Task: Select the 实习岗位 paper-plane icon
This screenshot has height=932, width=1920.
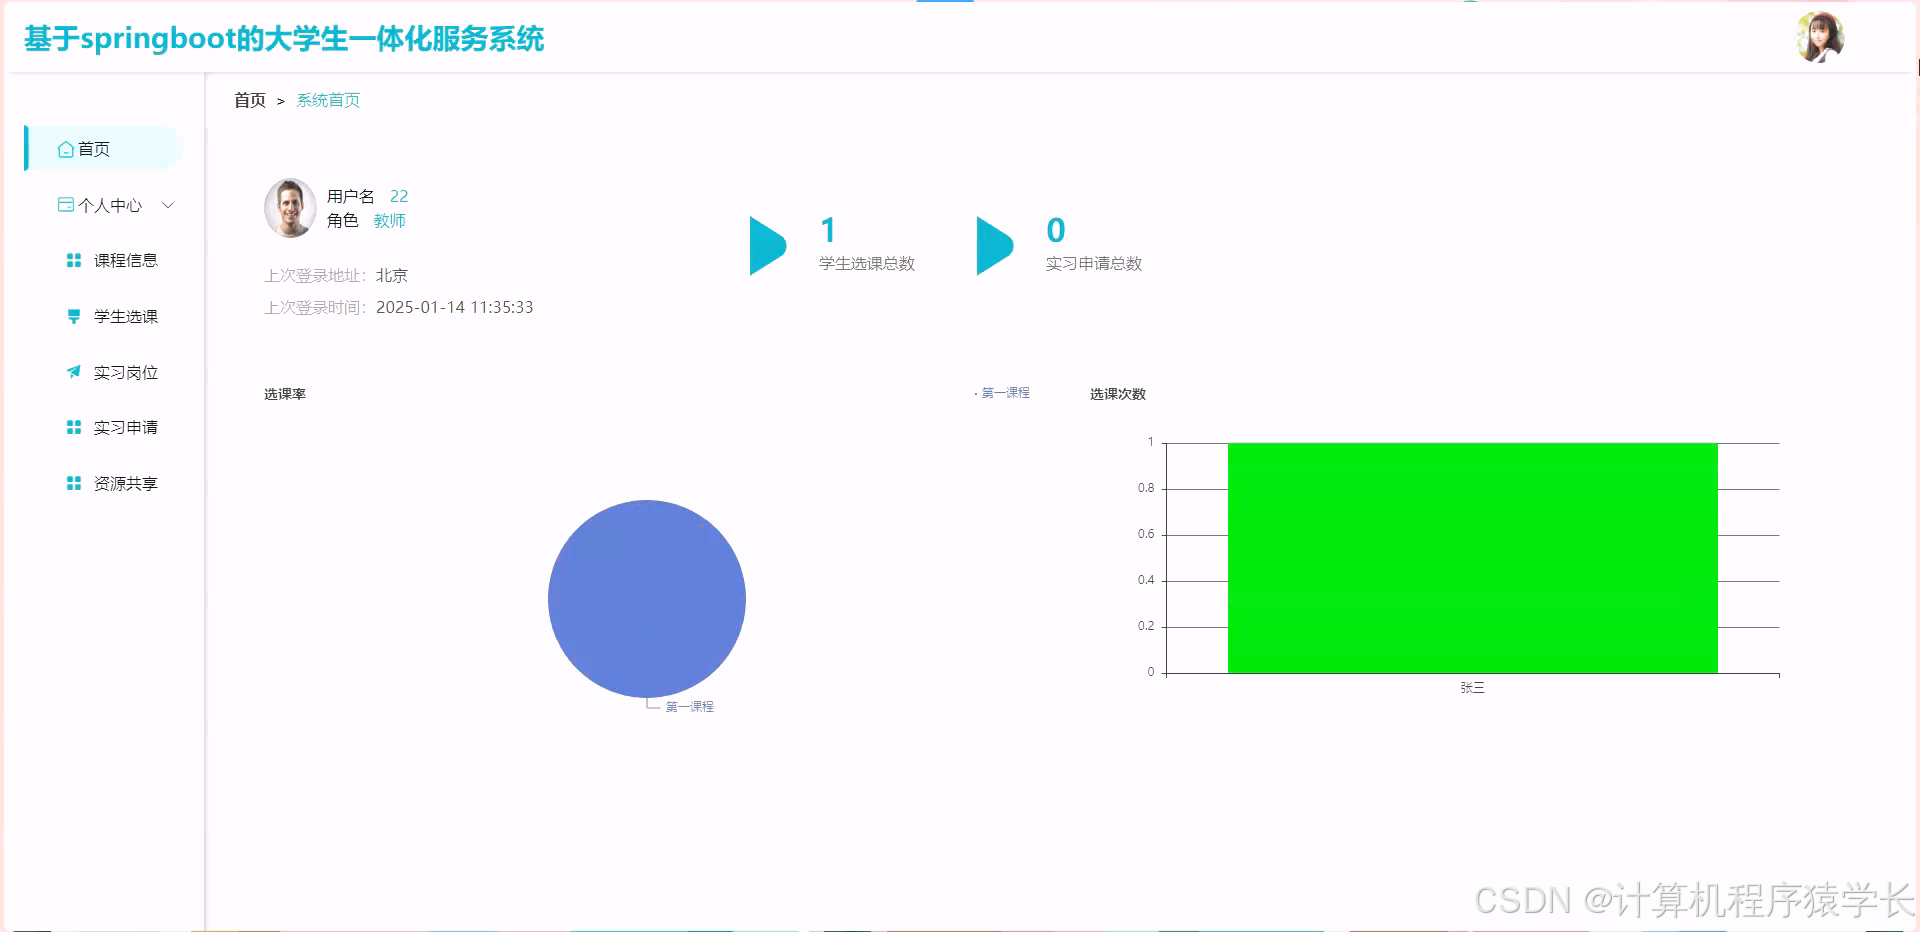Action: 72,371
